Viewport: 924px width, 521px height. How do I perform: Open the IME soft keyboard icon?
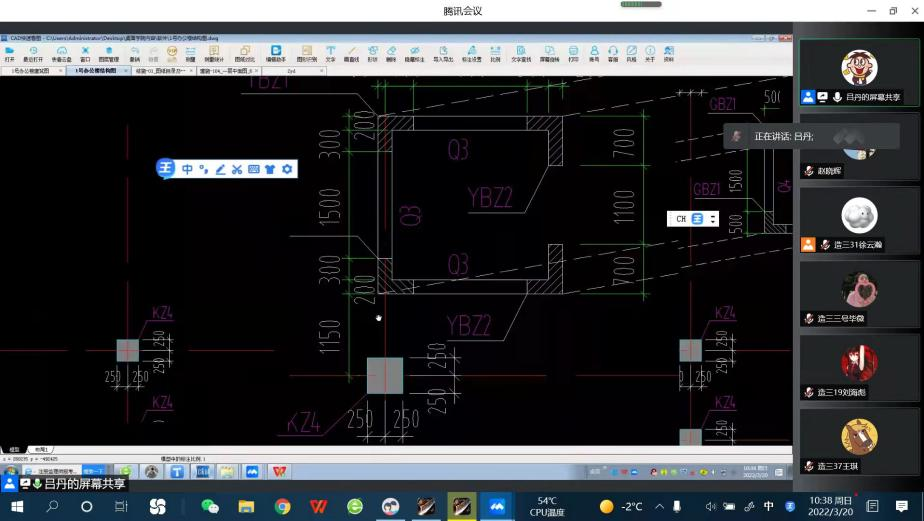[253, 169]
